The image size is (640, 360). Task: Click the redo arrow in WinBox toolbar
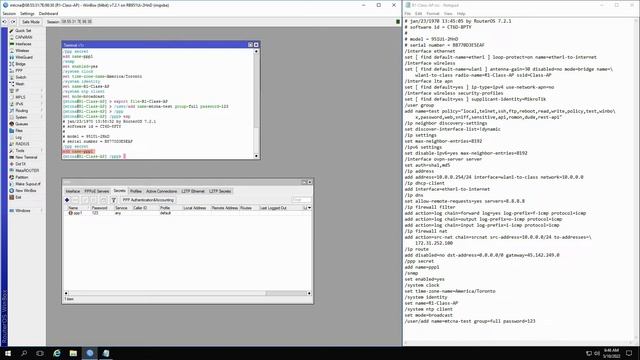(x=13, y=22)
